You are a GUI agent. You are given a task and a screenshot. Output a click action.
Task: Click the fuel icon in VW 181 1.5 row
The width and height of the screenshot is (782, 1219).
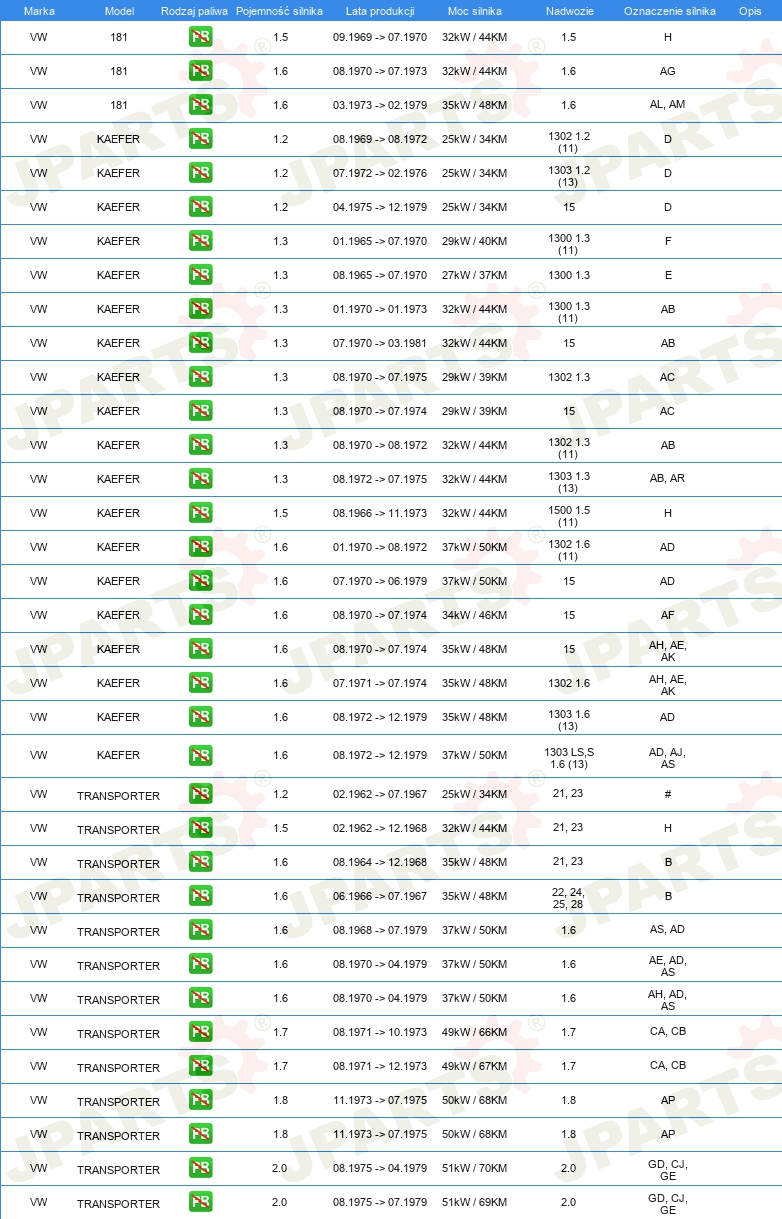coord(200,38)
